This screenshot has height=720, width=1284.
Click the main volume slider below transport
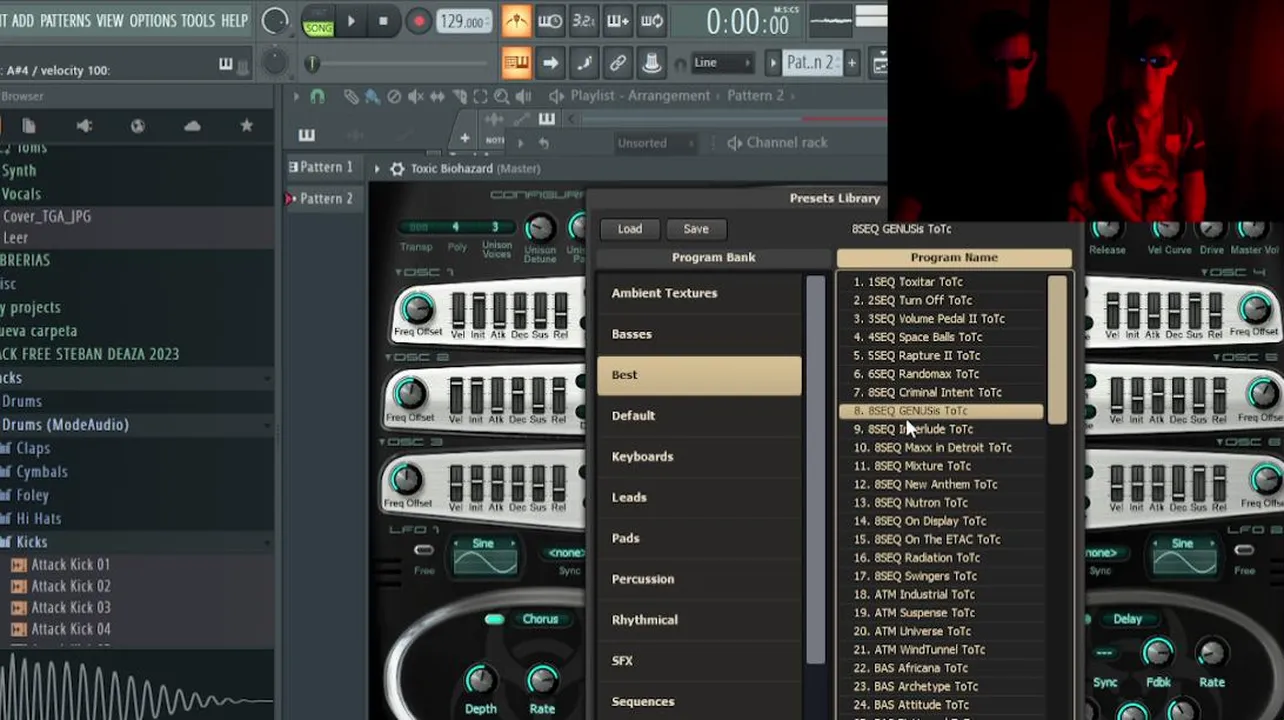(400, 64)
